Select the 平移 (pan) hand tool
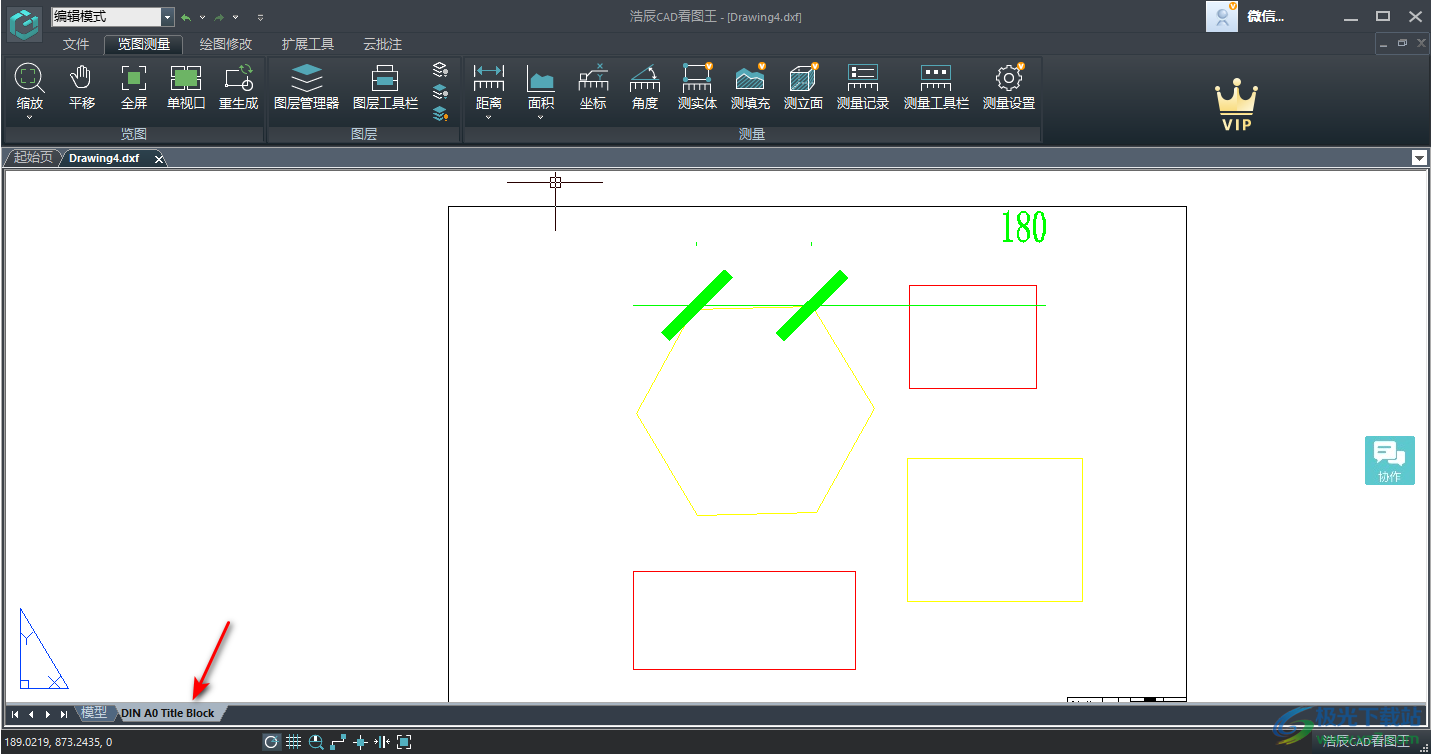This screenshot has width=1432, height=755. (x=81, y=87)
